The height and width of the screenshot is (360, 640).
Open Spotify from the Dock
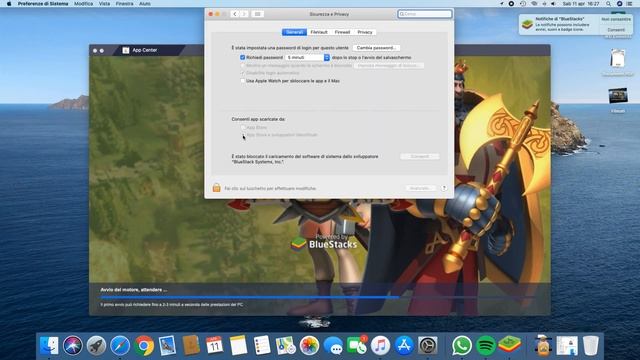[x=485, y=346]
